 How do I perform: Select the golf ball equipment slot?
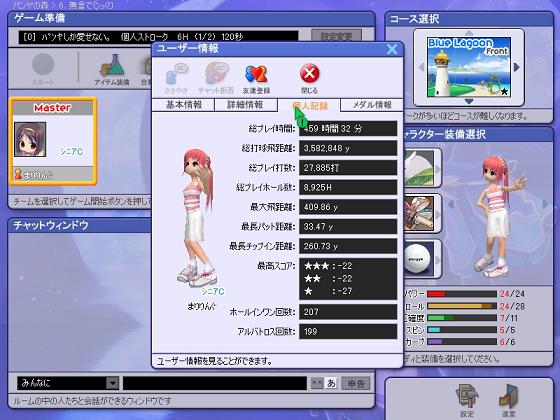[419, 259]
